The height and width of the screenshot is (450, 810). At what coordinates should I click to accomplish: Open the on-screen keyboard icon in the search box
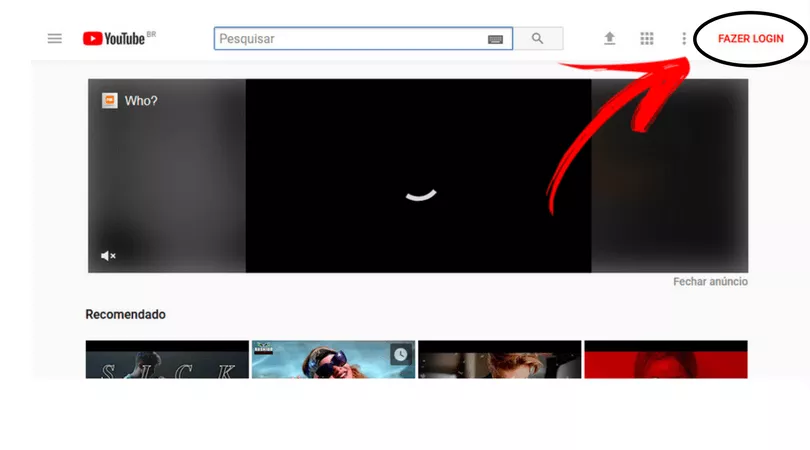495,39
